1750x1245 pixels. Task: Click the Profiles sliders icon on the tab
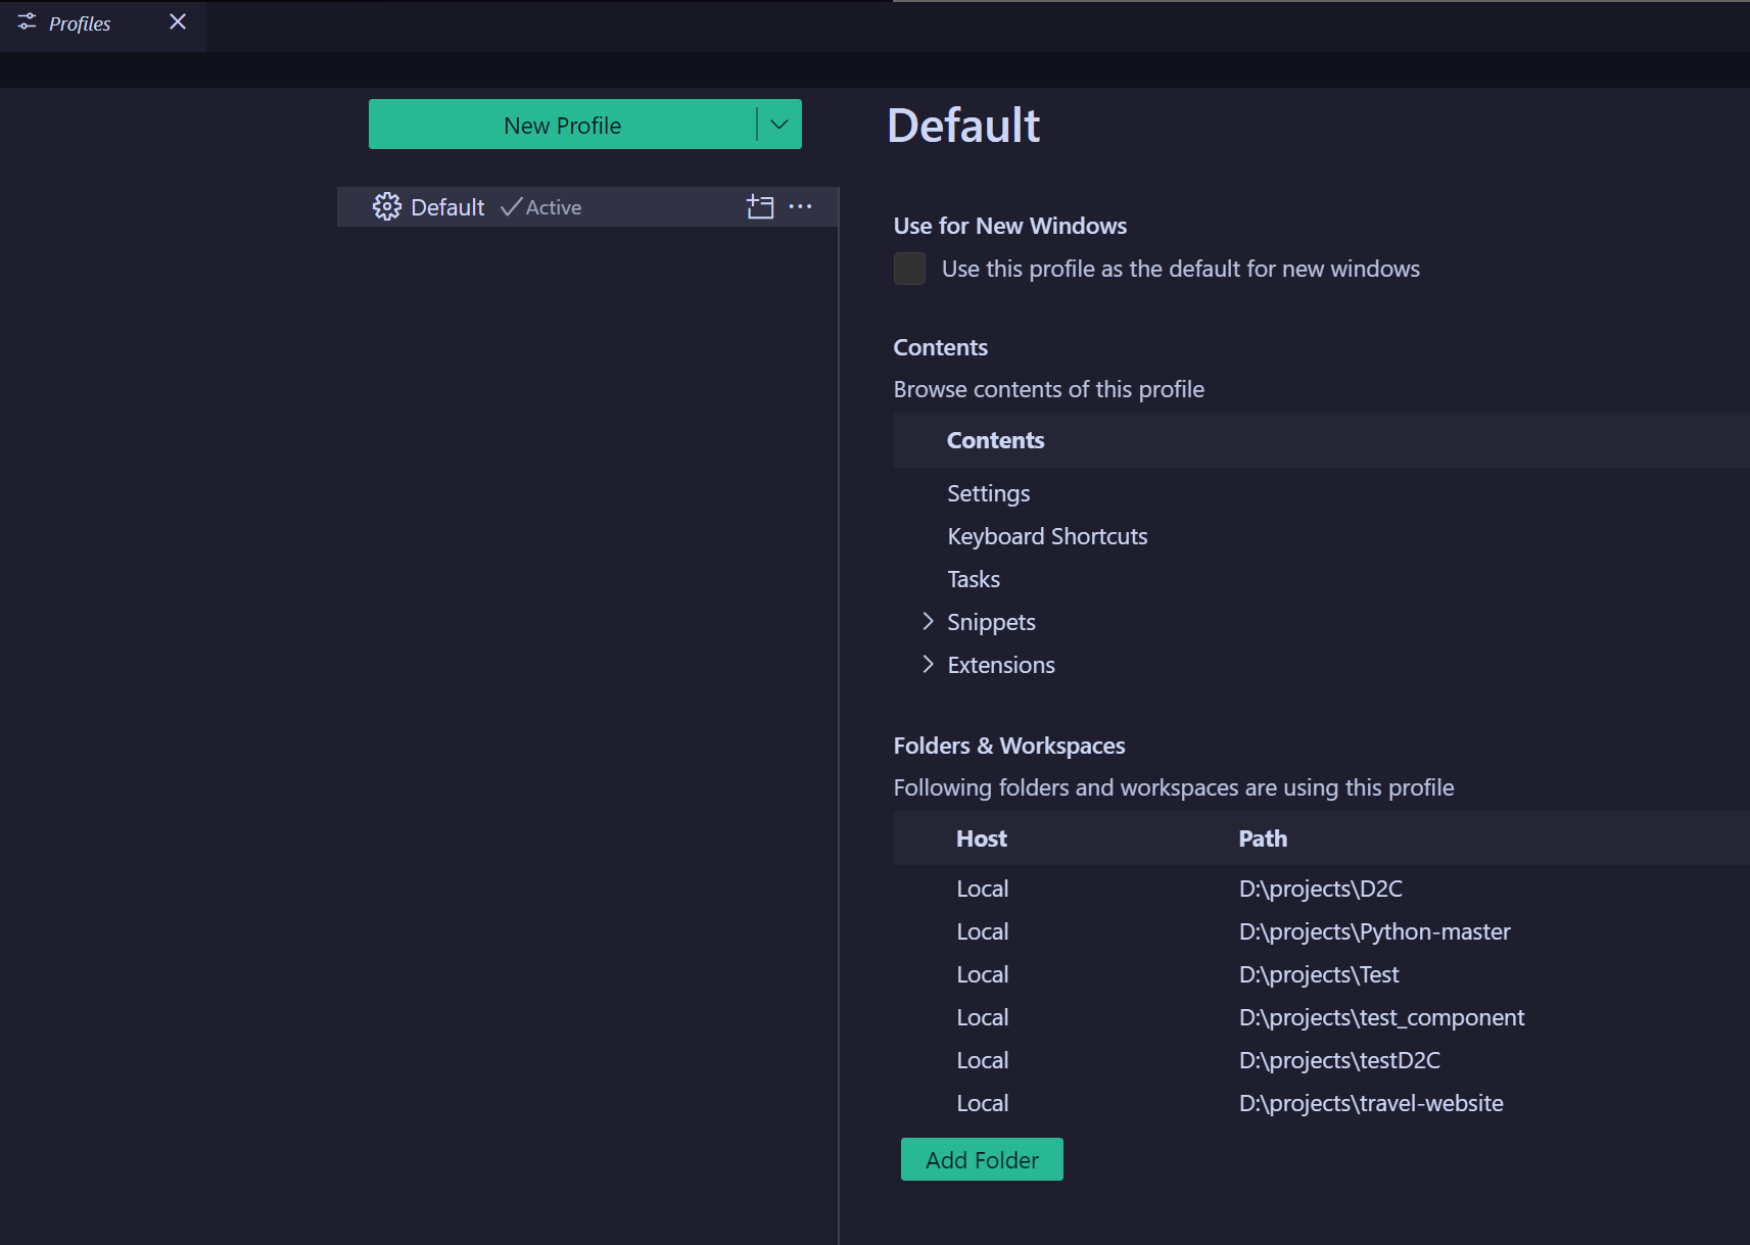[x=26, y=22]
